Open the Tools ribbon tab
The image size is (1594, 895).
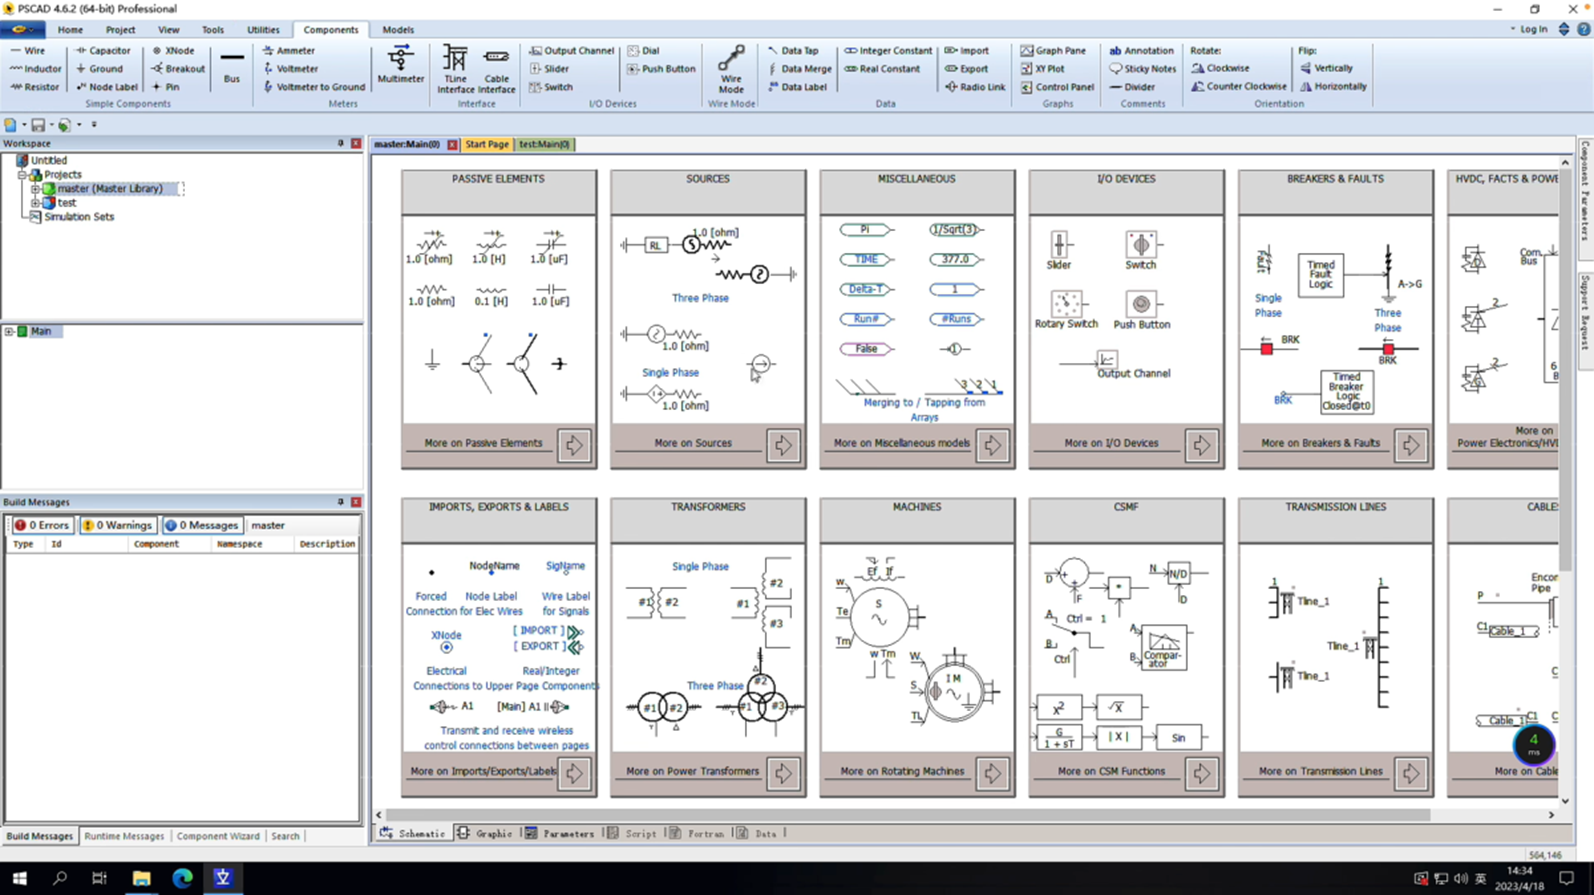coord(213,30)
